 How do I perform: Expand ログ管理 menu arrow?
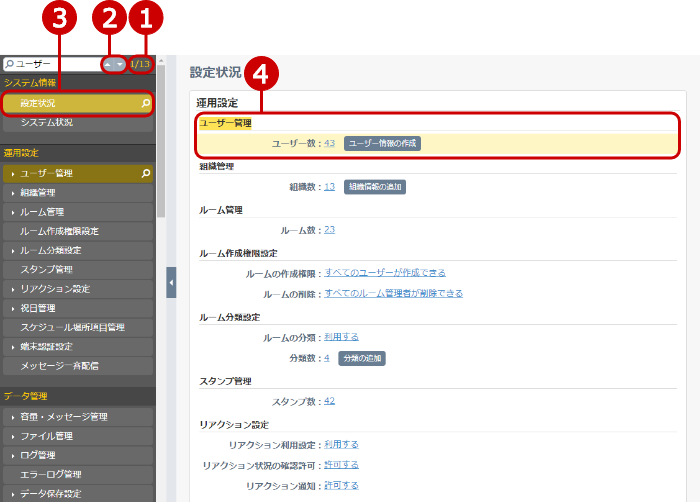pos(13,455)
